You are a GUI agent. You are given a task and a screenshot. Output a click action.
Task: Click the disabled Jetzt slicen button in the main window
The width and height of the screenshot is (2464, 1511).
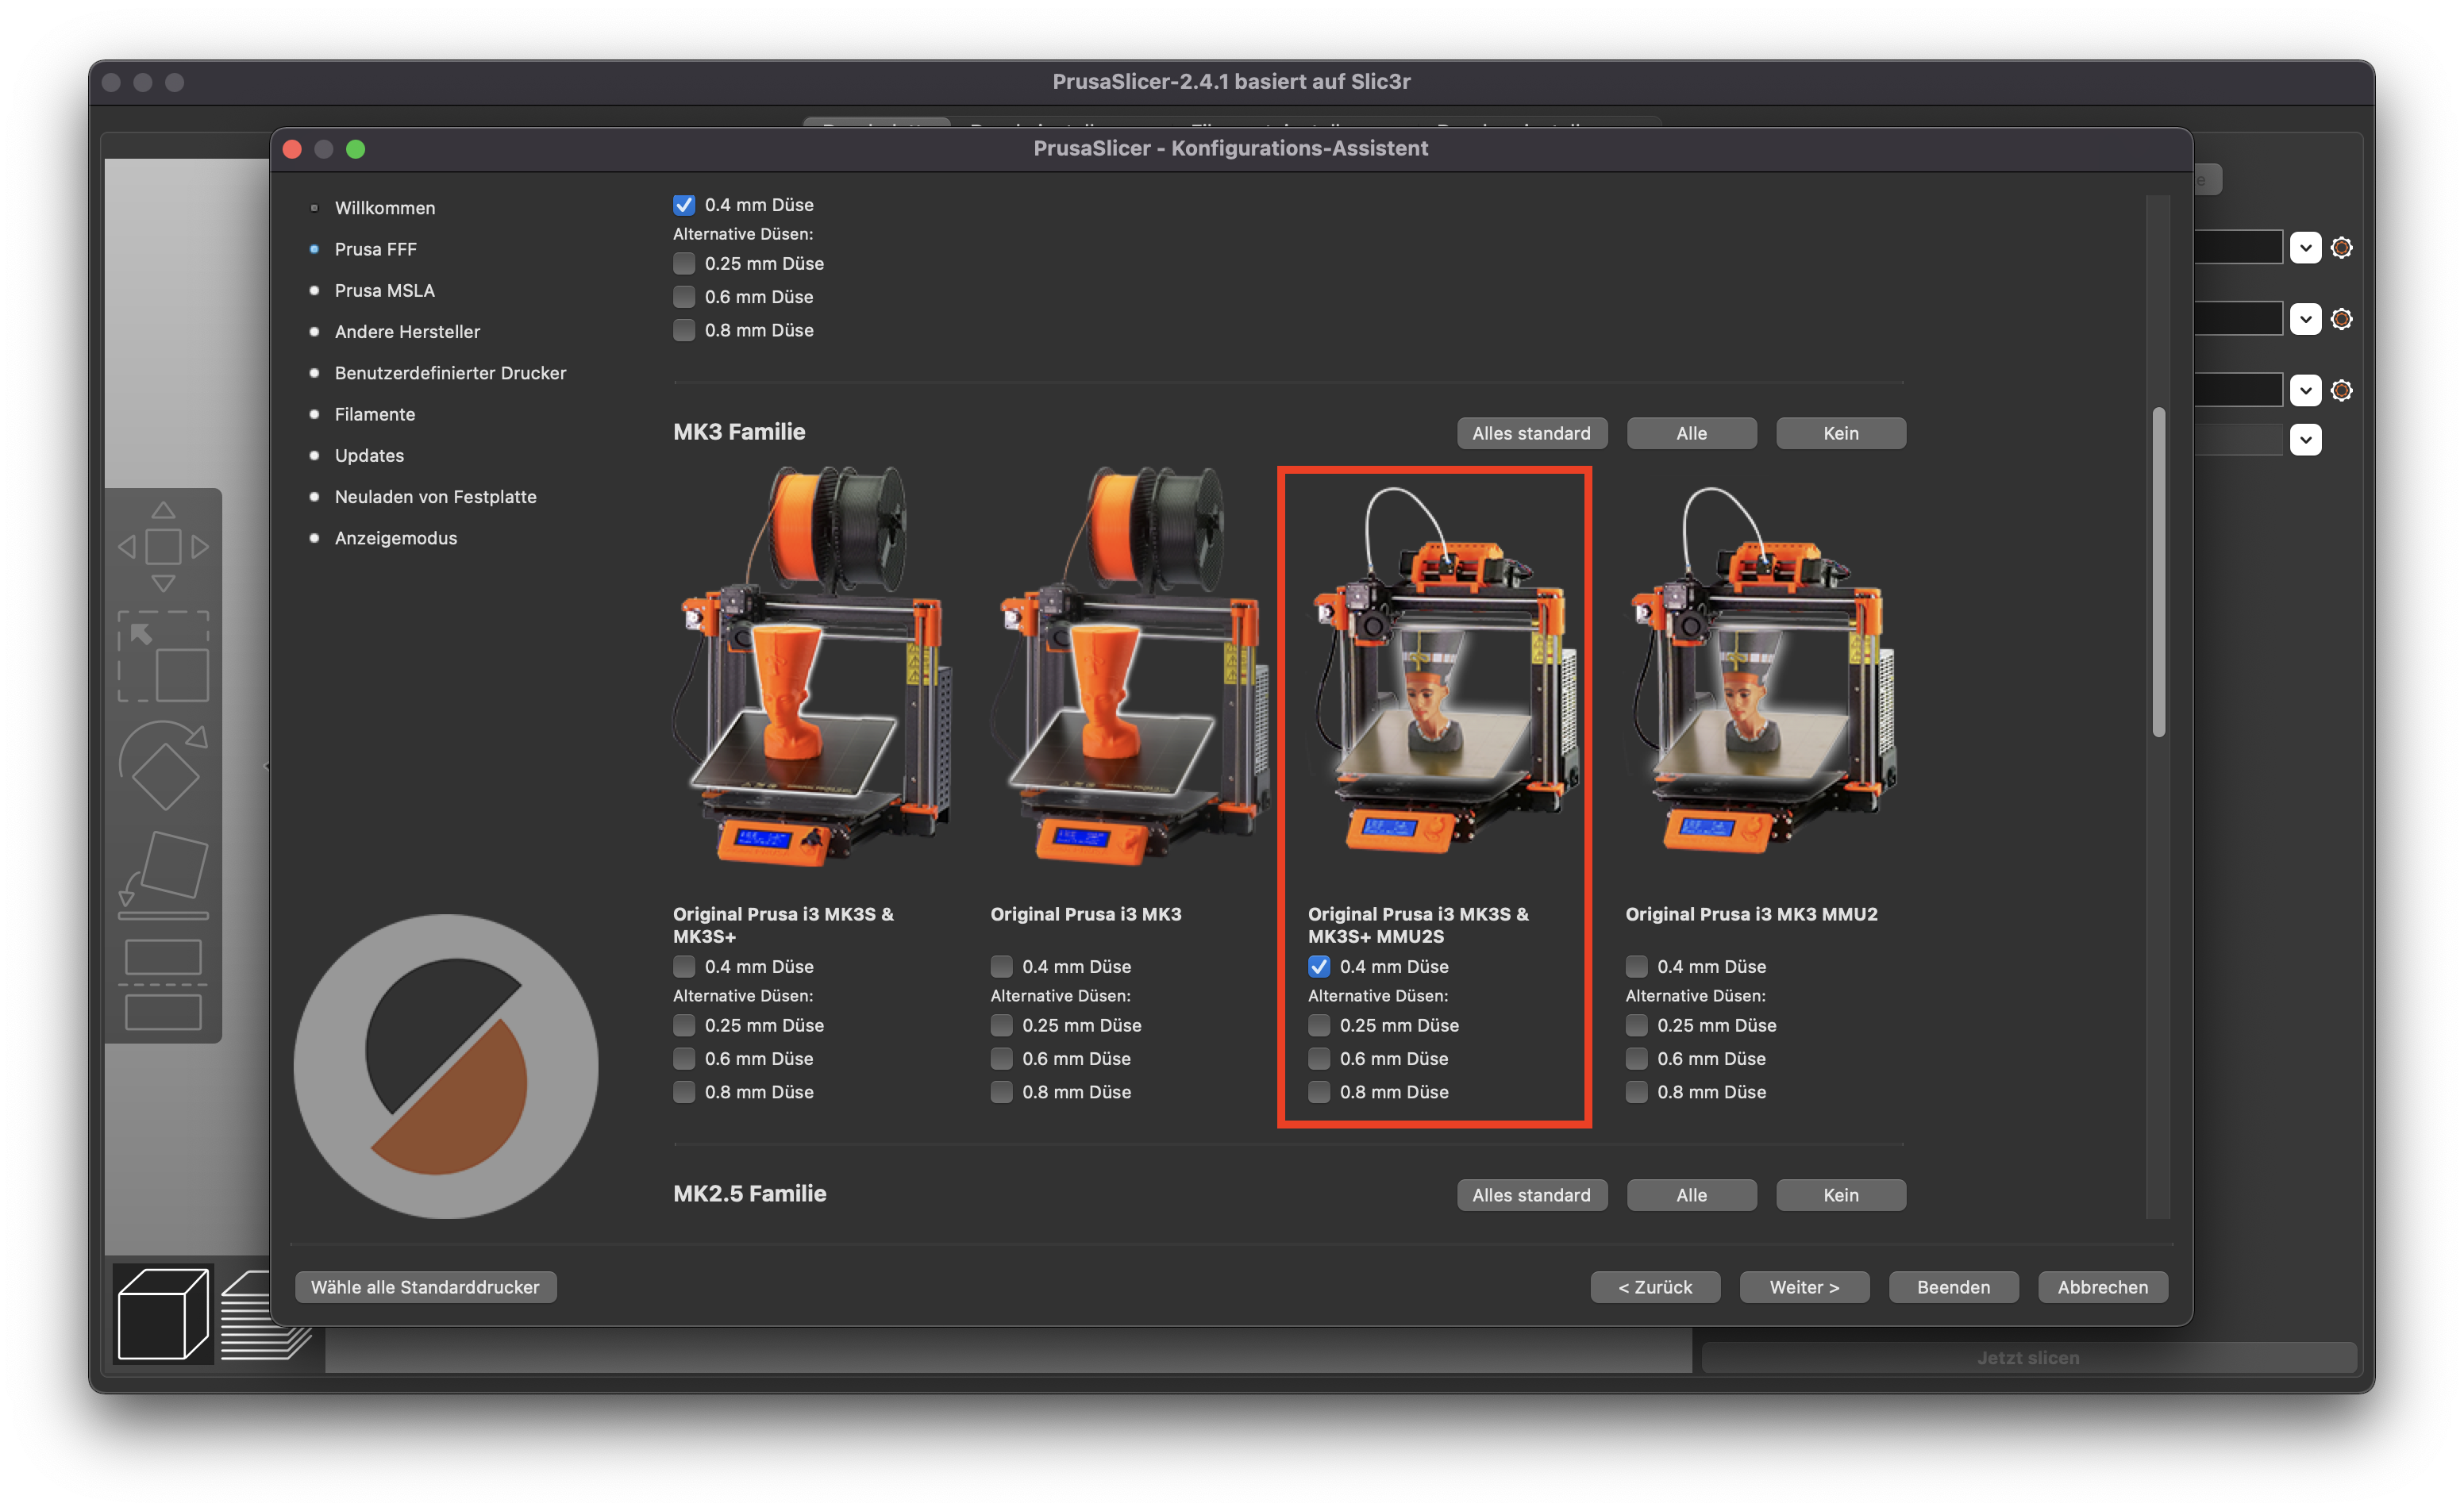pyautogui.click(x=2028, y=1357)
